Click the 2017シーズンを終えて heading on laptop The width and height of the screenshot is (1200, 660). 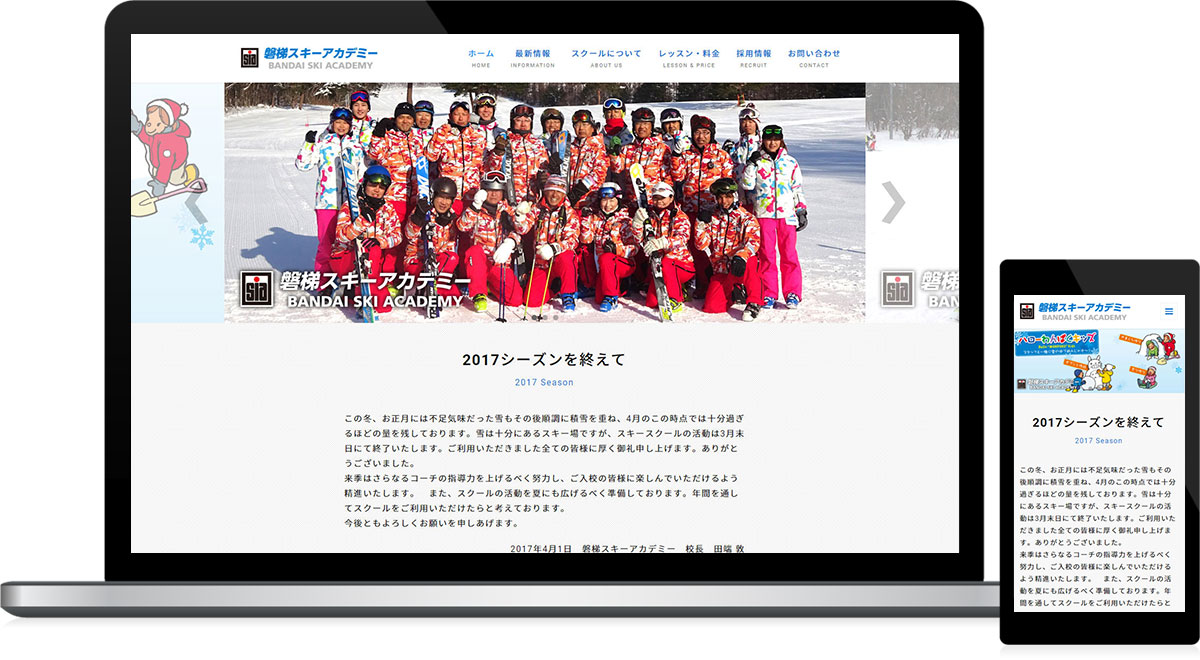[544, 360]
